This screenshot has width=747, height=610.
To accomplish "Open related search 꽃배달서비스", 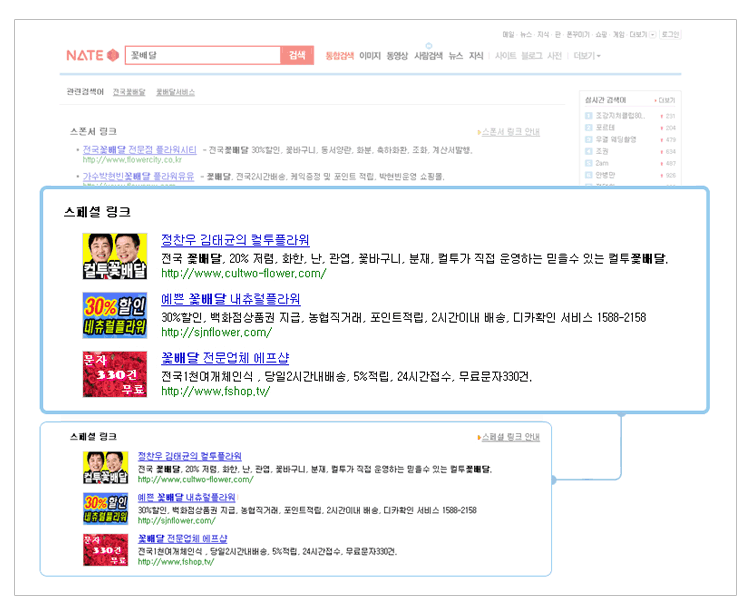I will click(x=175, y=92).
